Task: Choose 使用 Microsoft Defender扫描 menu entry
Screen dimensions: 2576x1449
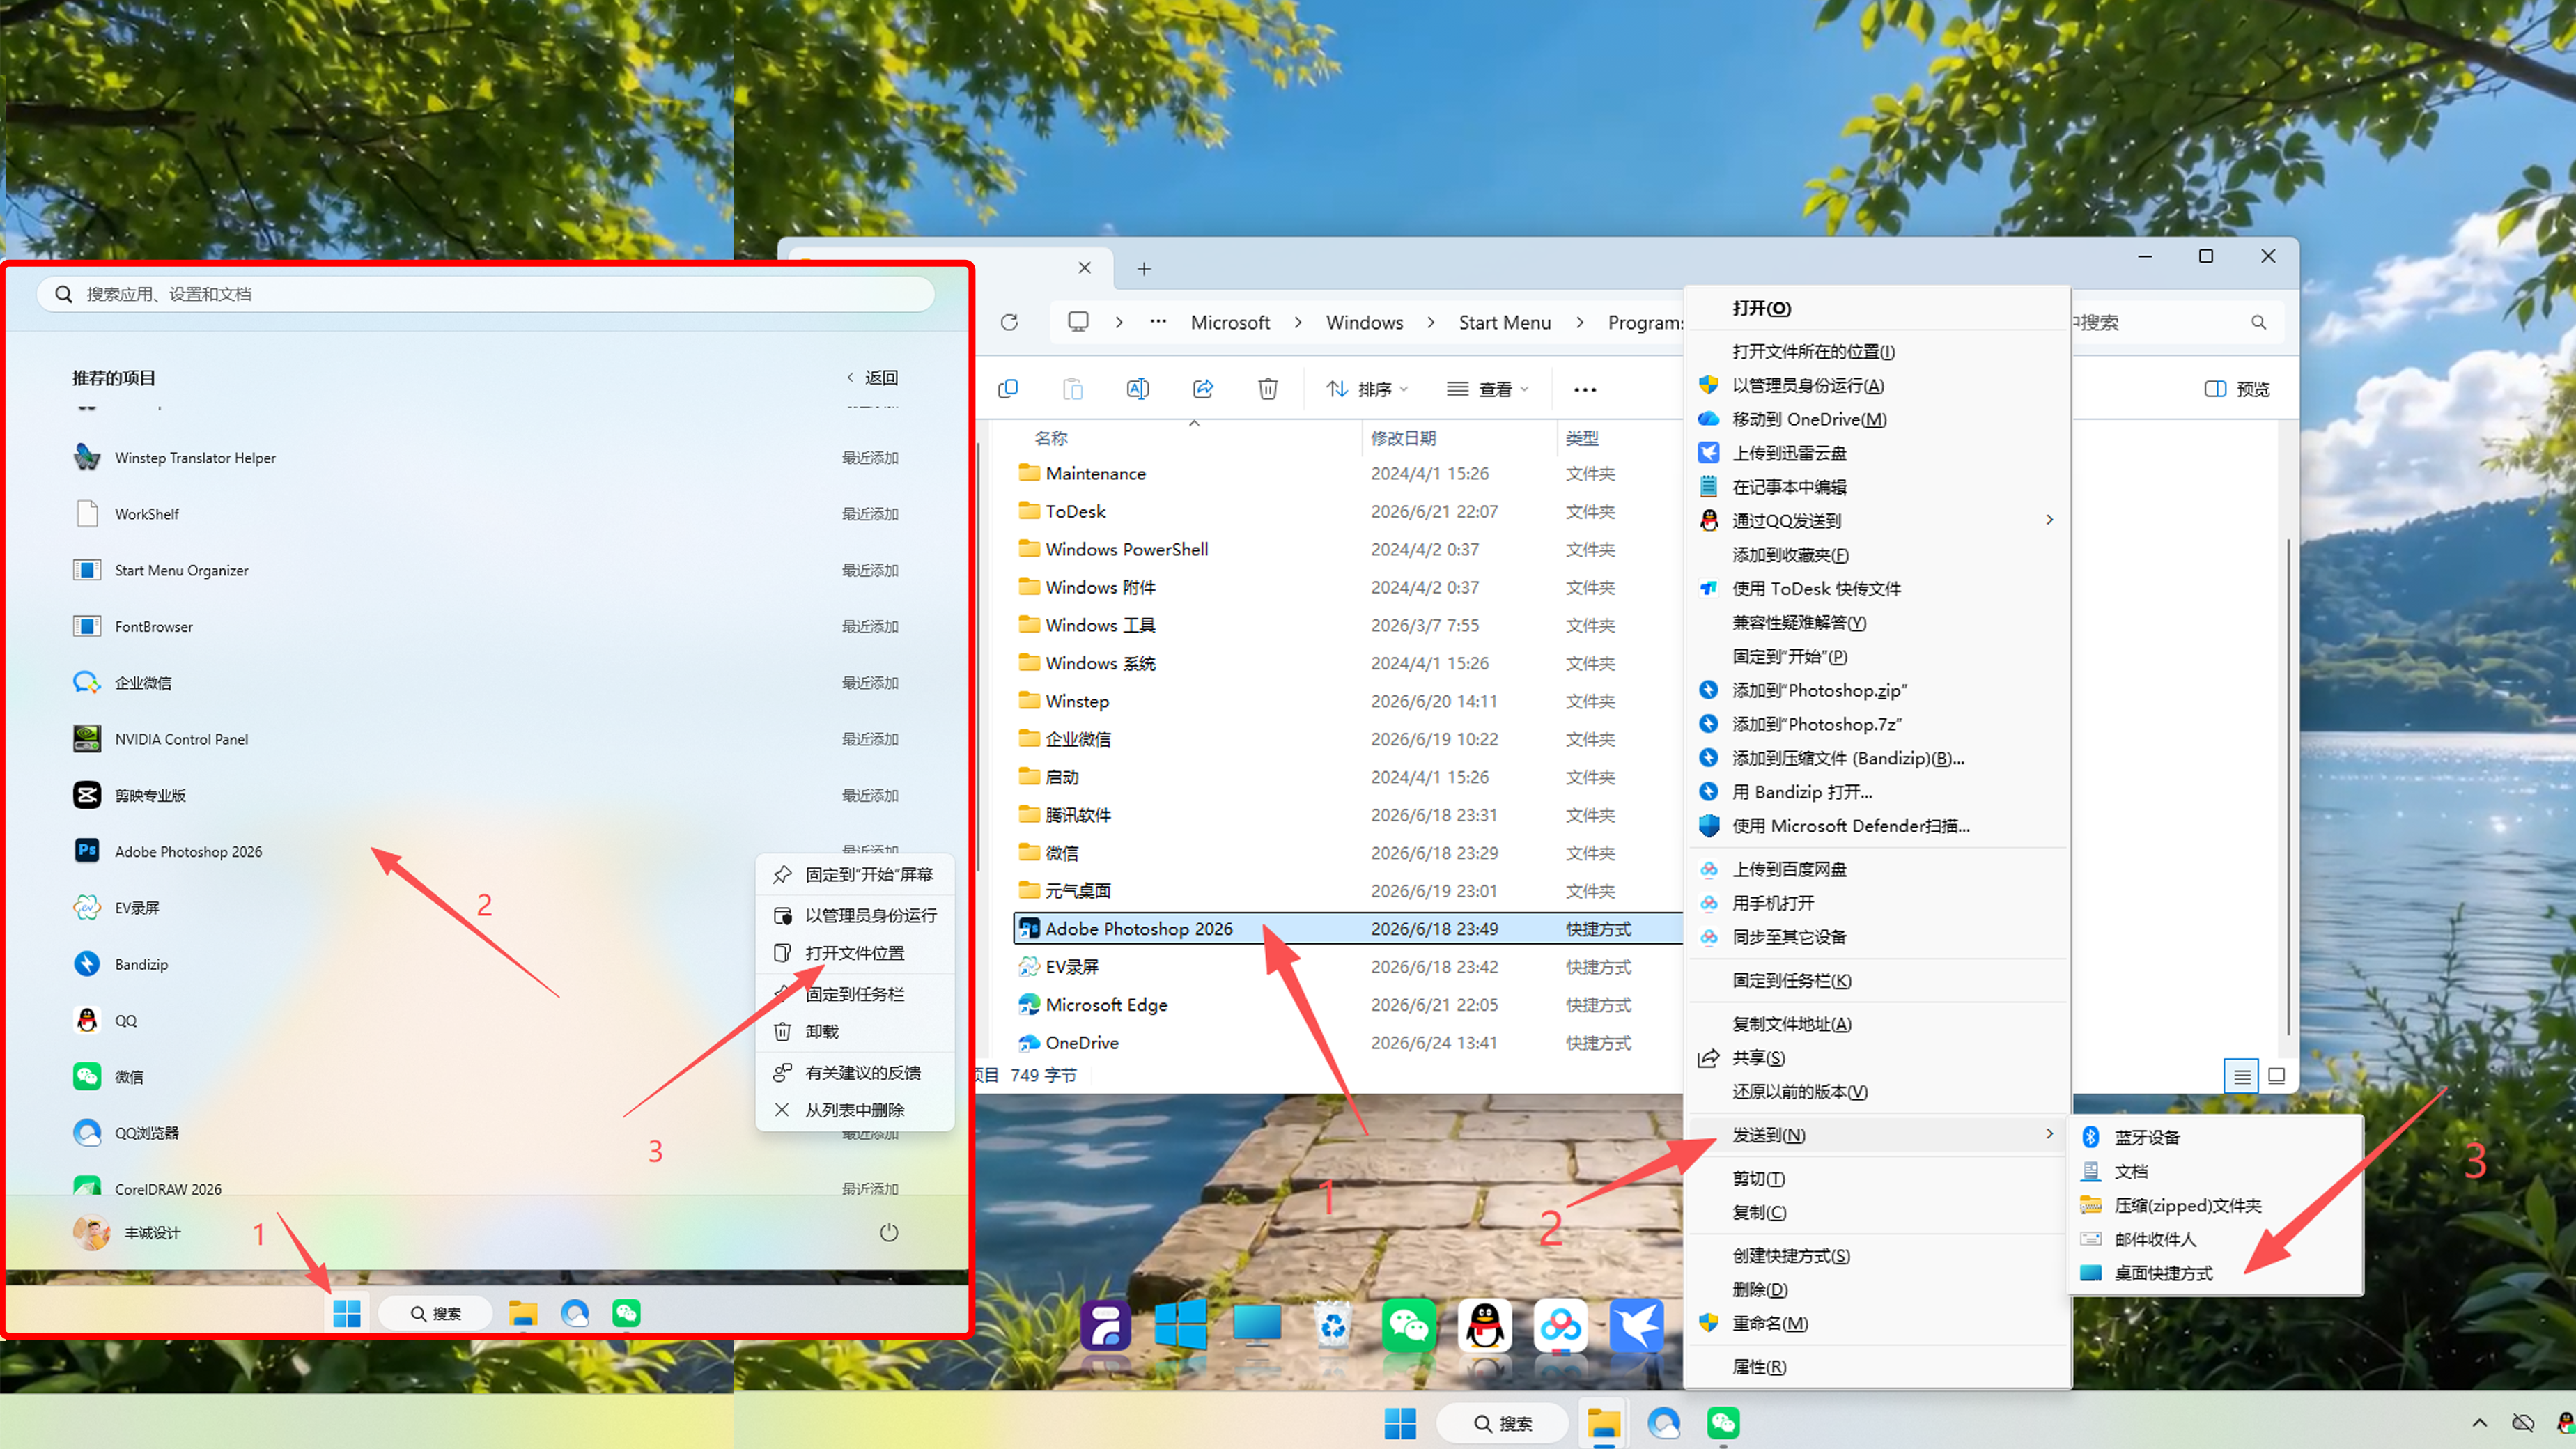Action: pyautogui.click(x=1877, y=826)
